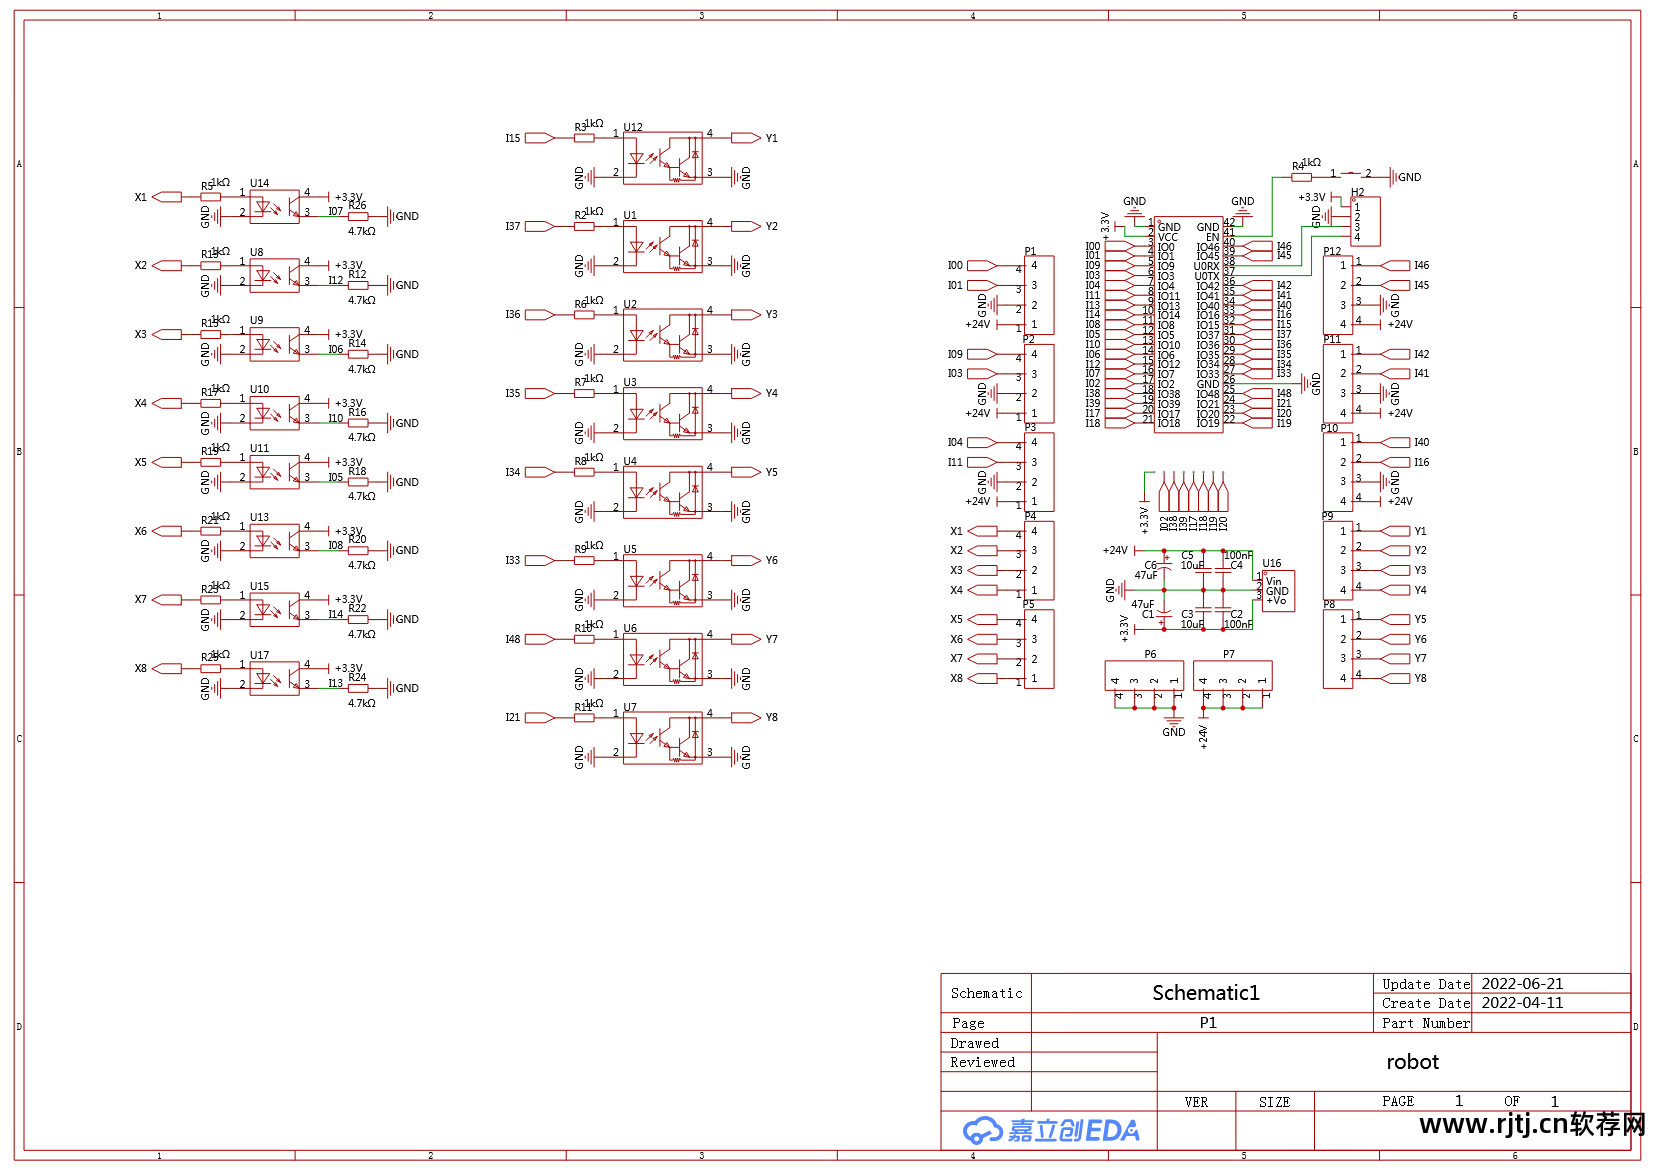Select the Update Date value 2022-06-21
The height and width of the screenshot is (1170, 1655).
point(1522,984)
